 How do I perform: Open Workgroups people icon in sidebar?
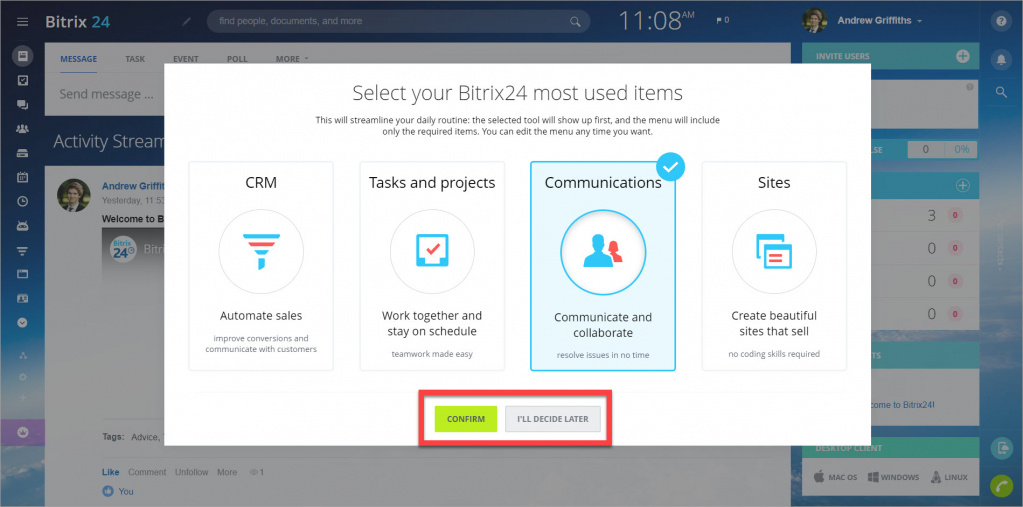tap(22, 129)
